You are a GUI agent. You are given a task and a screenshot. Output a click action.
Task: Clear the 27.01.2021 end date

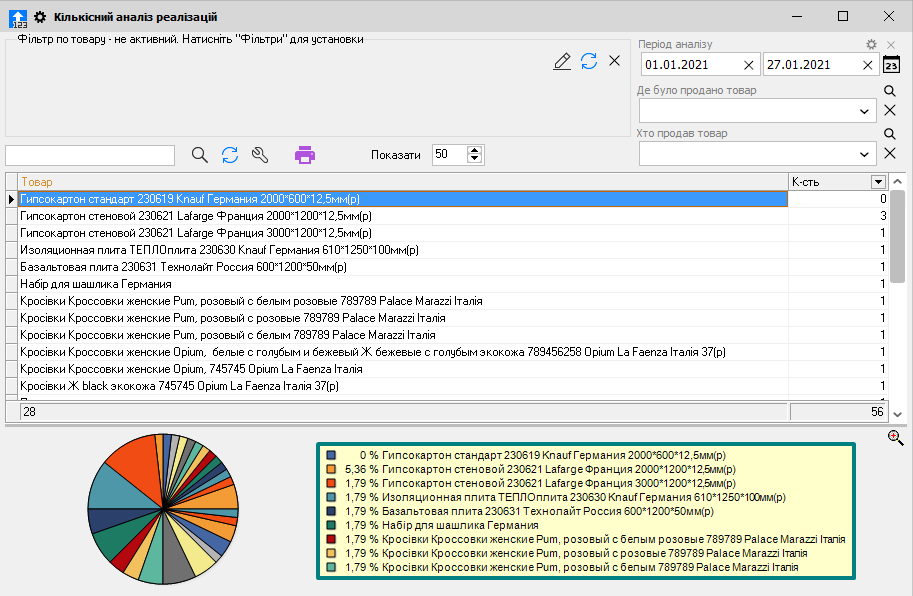[868, 65]
